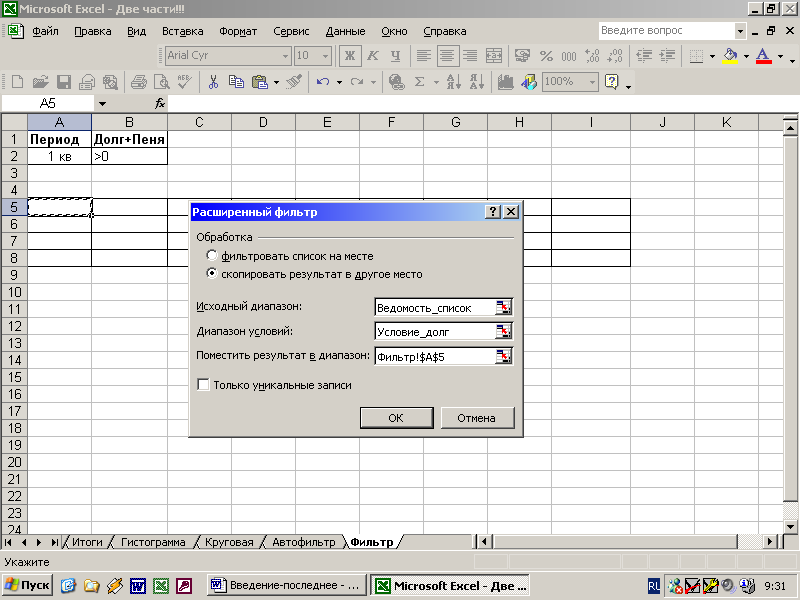Click Paste clipboard icon
Image resolution: width=800 pixels, height=600 pixels.
(x=260, y=82)
